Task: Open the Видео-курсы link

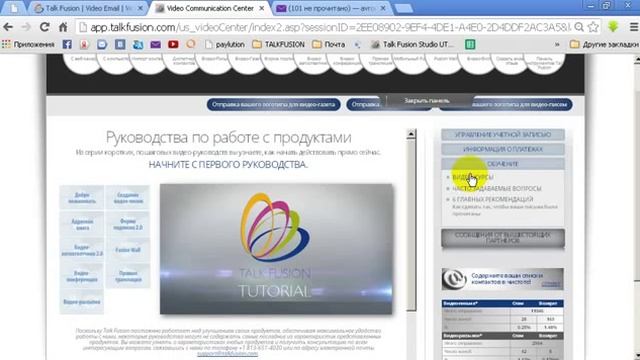Action: 473,177
